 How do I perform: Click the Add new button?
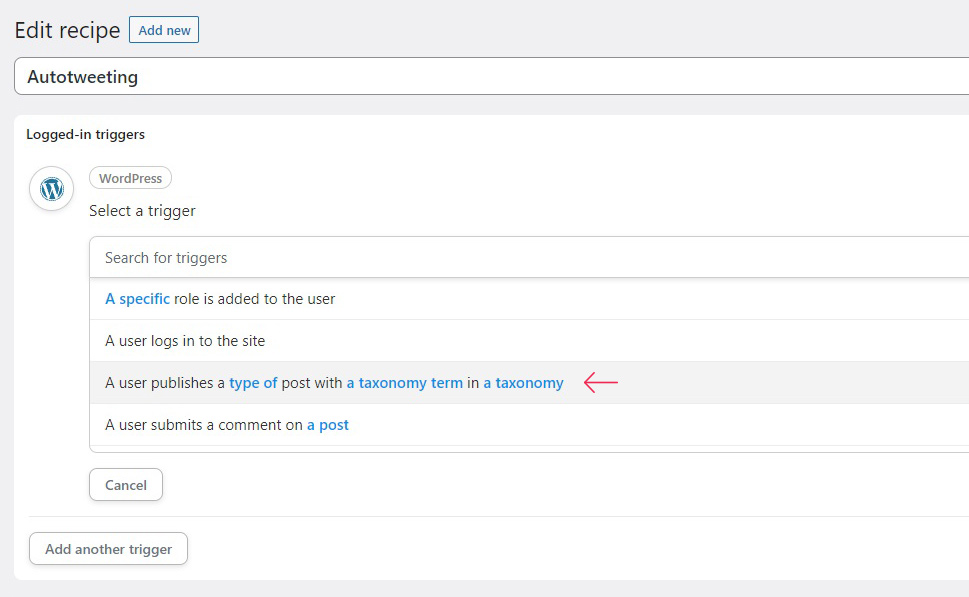pyautogui.click(x=164, y=30)
